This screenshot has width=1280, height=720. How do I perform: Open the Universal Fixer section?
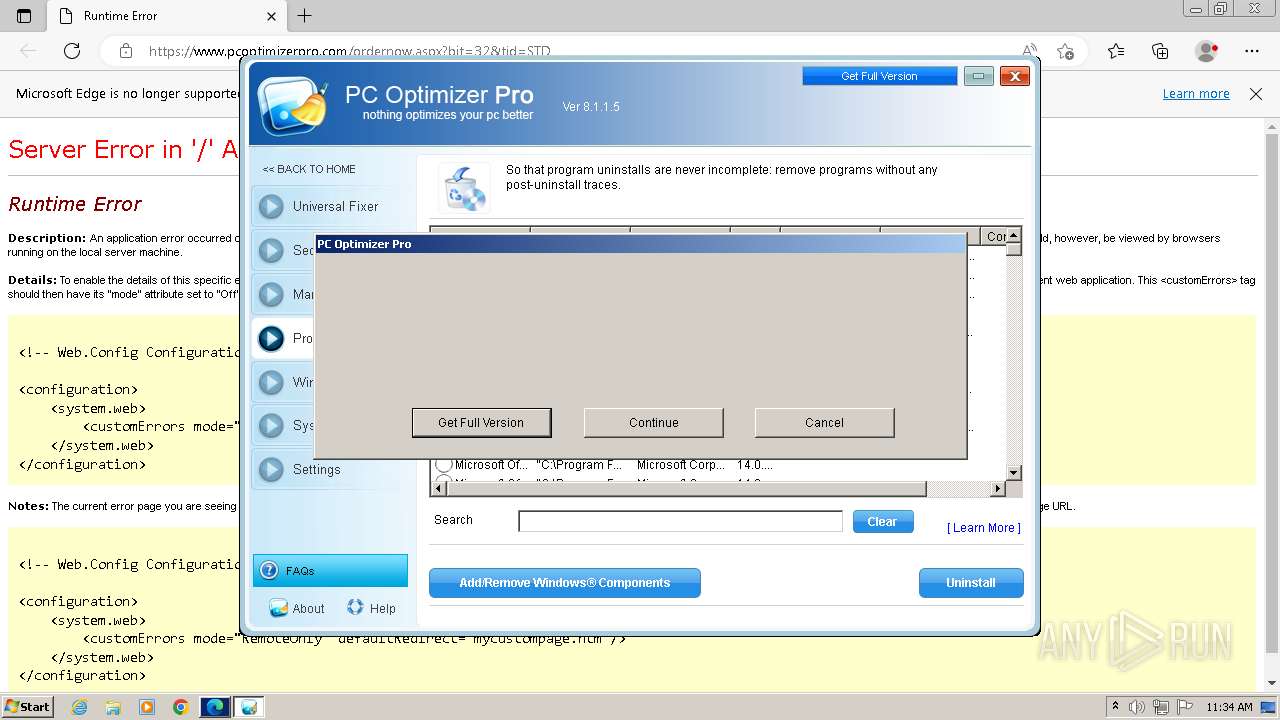pos(335,206)
